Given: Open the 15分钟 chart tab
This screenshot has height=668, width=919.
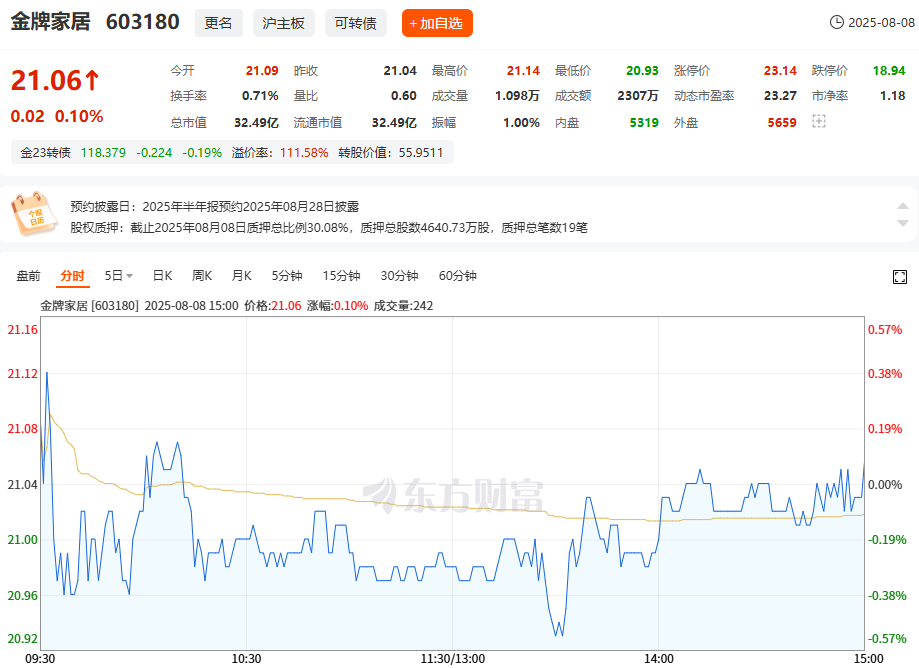Looking at the screenshot, I should tap(341, 275).
